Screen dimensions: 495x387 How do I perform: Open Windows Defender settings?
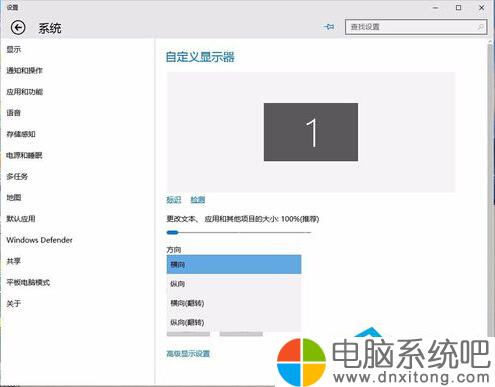coord(39,240)
